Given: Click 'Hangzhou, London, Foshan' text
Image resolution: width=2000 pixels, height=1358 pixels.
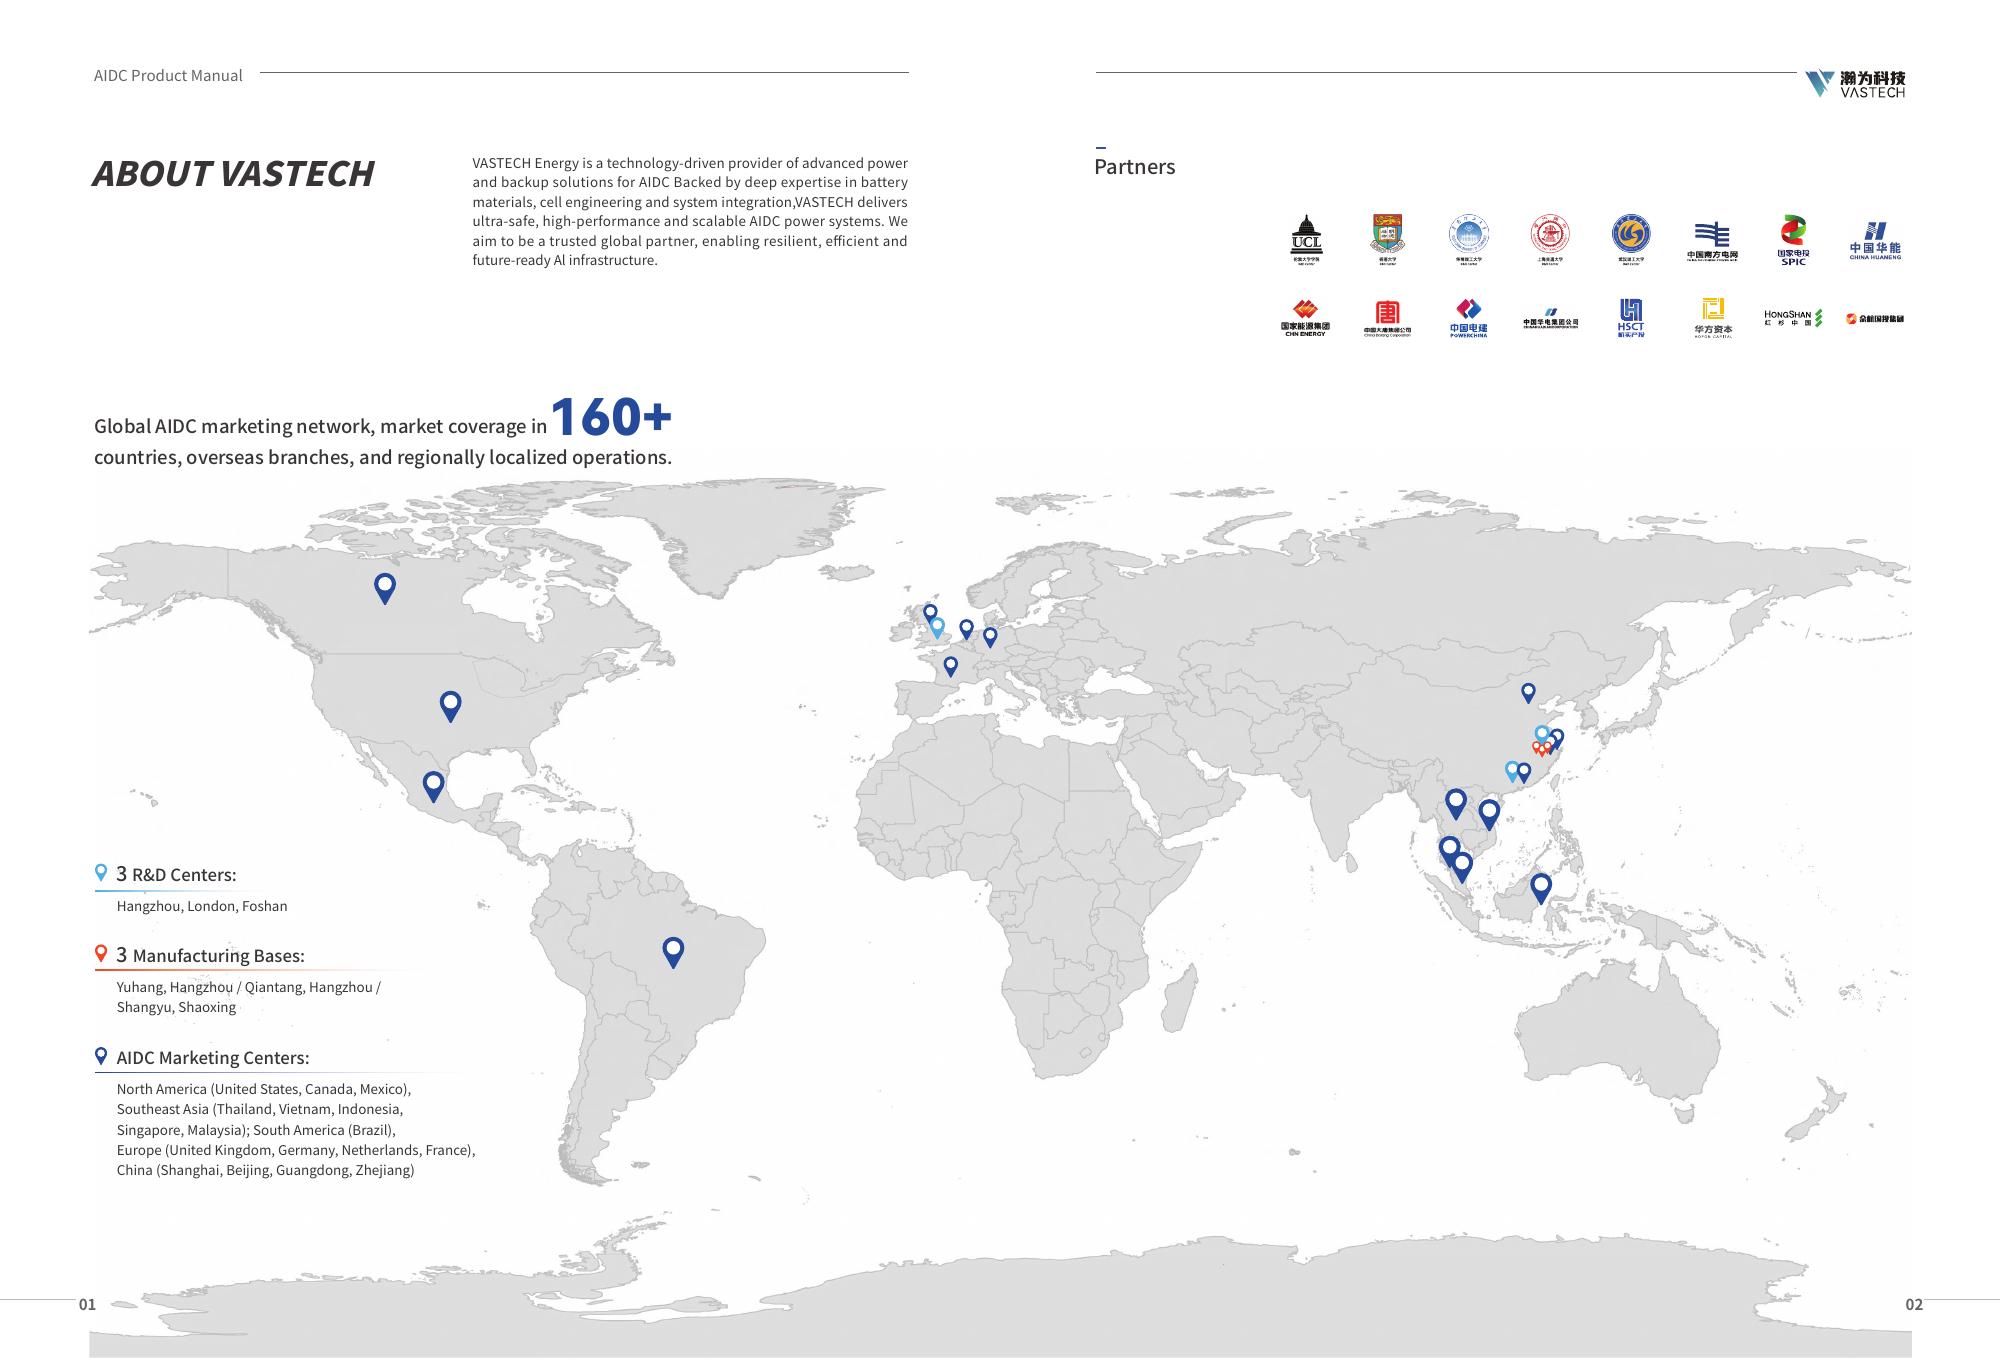Looking at the screenshot, I should pyautogui.click(x=202, y=906).
